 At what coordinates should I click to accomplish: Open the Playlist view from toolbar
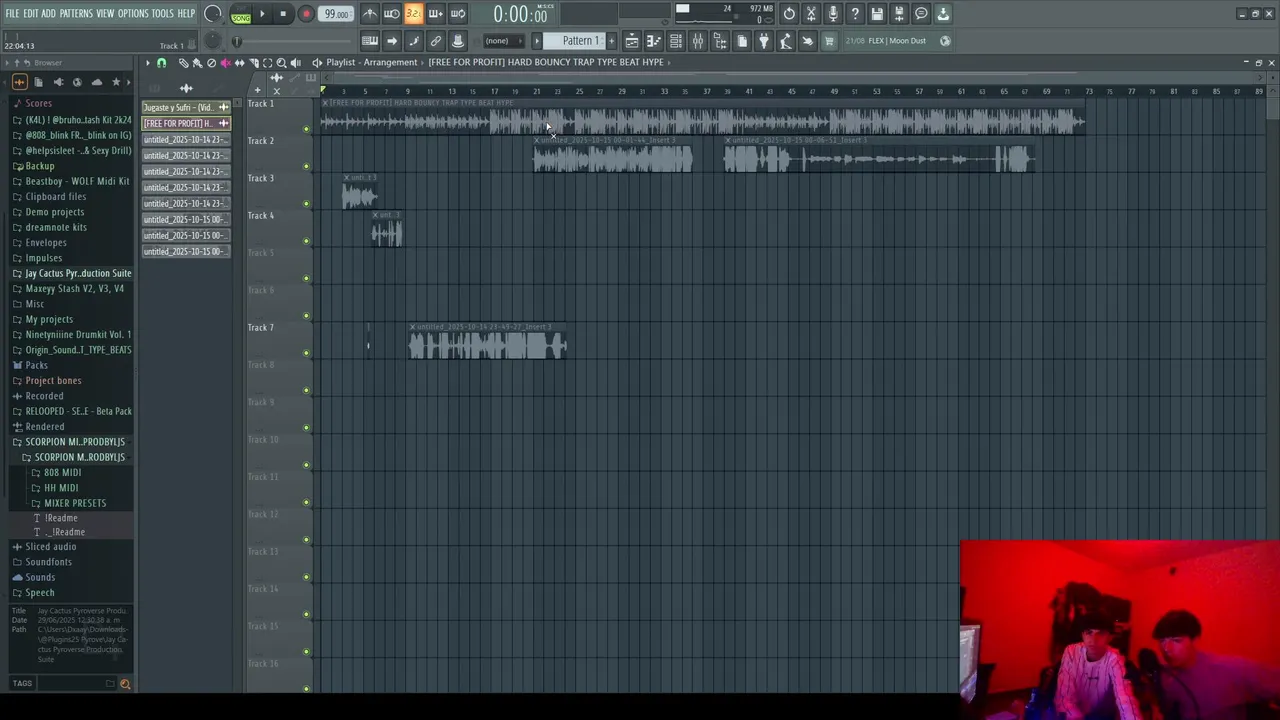click(632, 41)
